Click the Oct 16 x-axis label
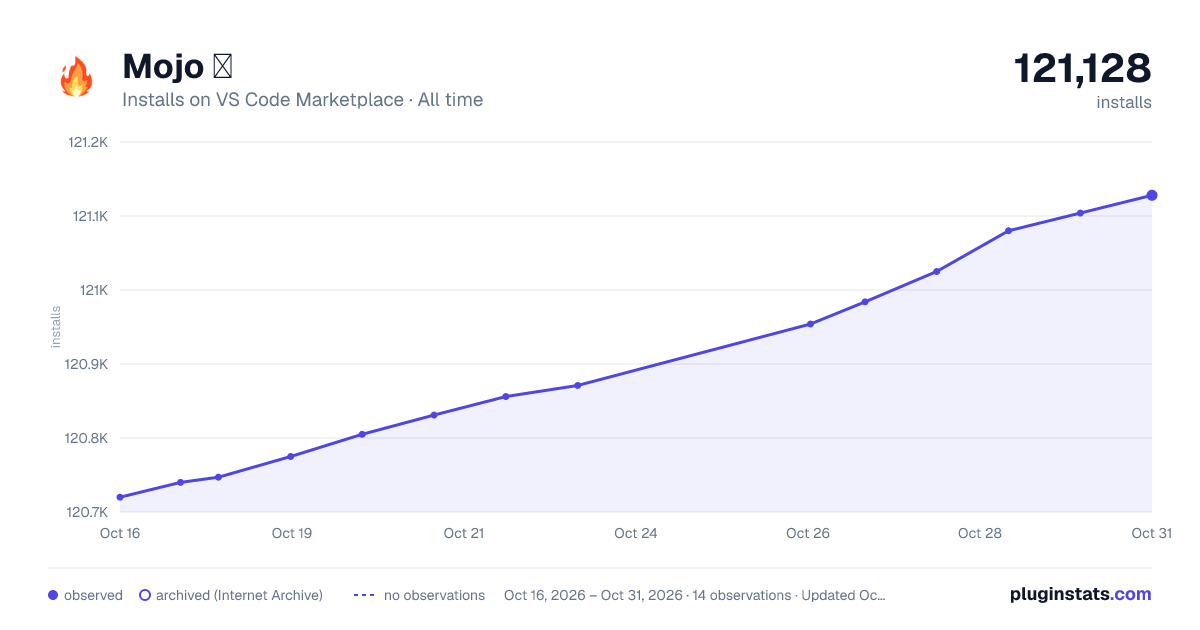 tap(120, 533)
